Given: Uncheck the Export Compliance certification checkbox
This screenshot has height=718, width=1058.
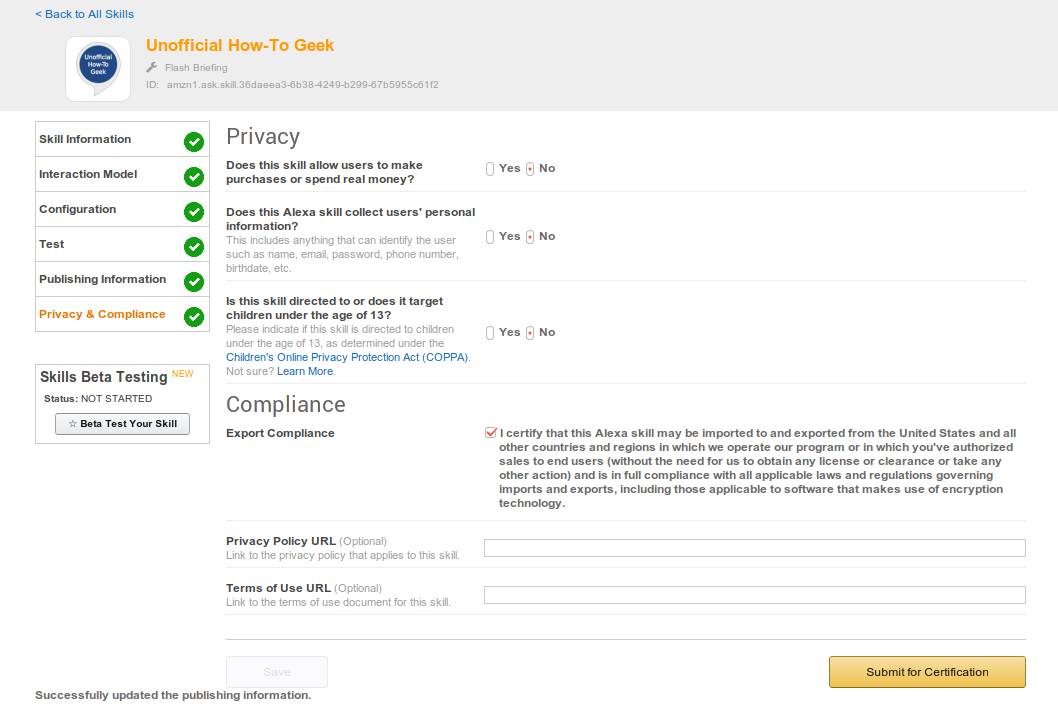Looking at the screenshot, I should (x=491, y=433).
